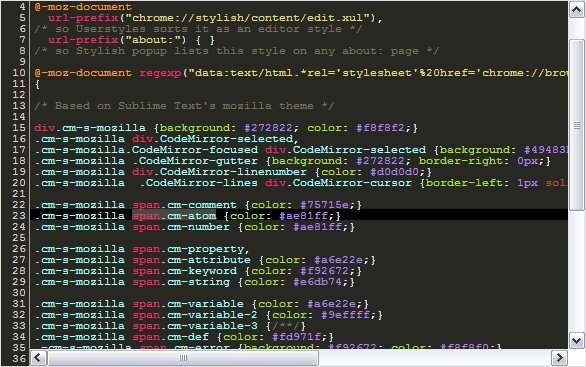This screenshot has width=586, height=367.
Task: Click 'span.cm-string' on line 29
Action: point(181,282)
